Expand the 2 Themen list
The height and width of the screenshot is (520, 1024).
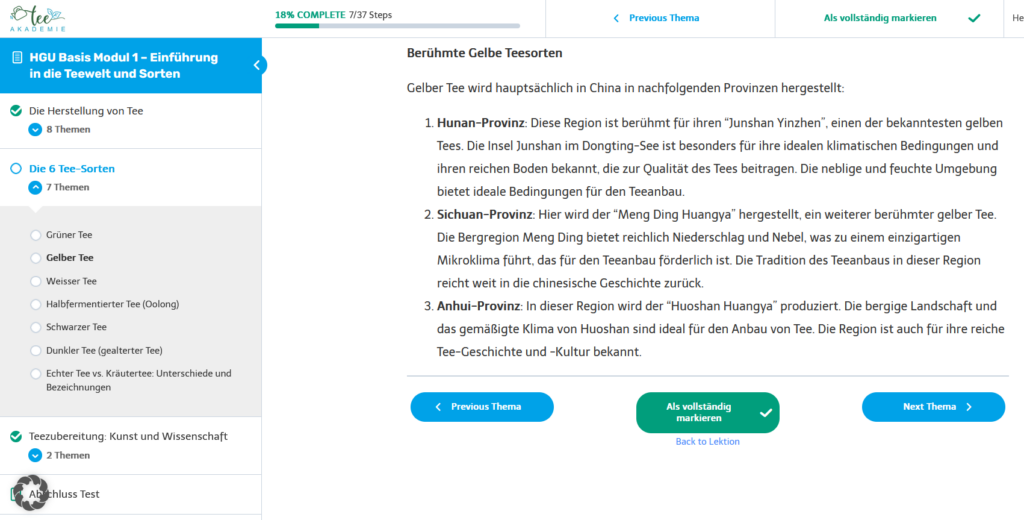(35, 455)
